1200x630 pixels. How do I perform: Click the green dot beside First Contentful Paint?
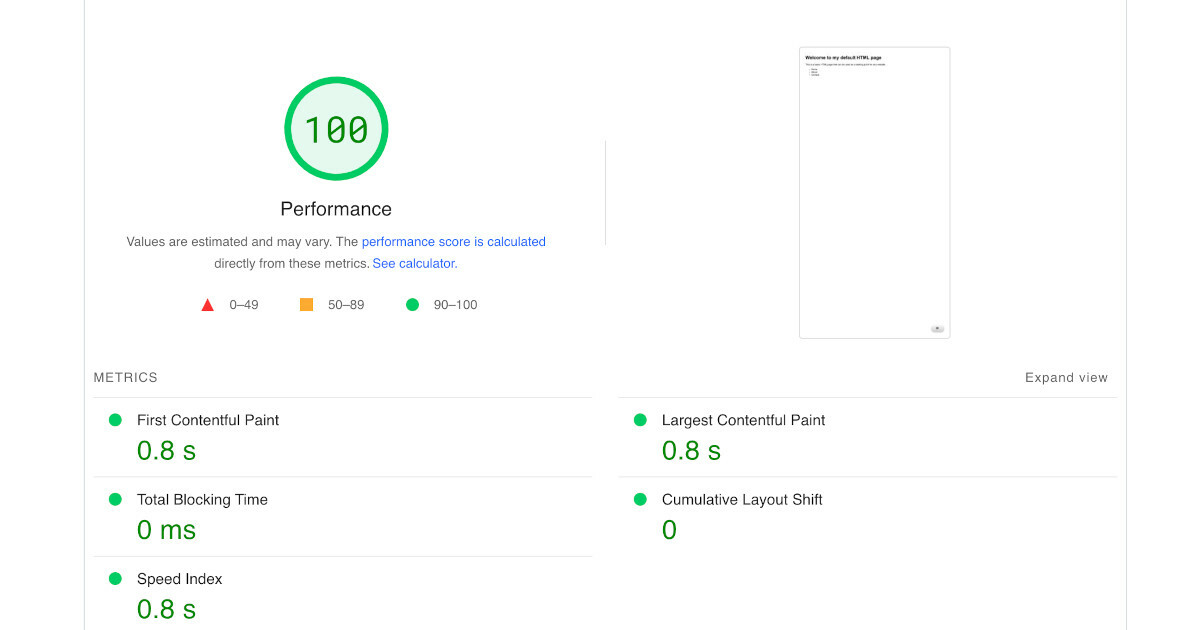click(x=114, y=420)
